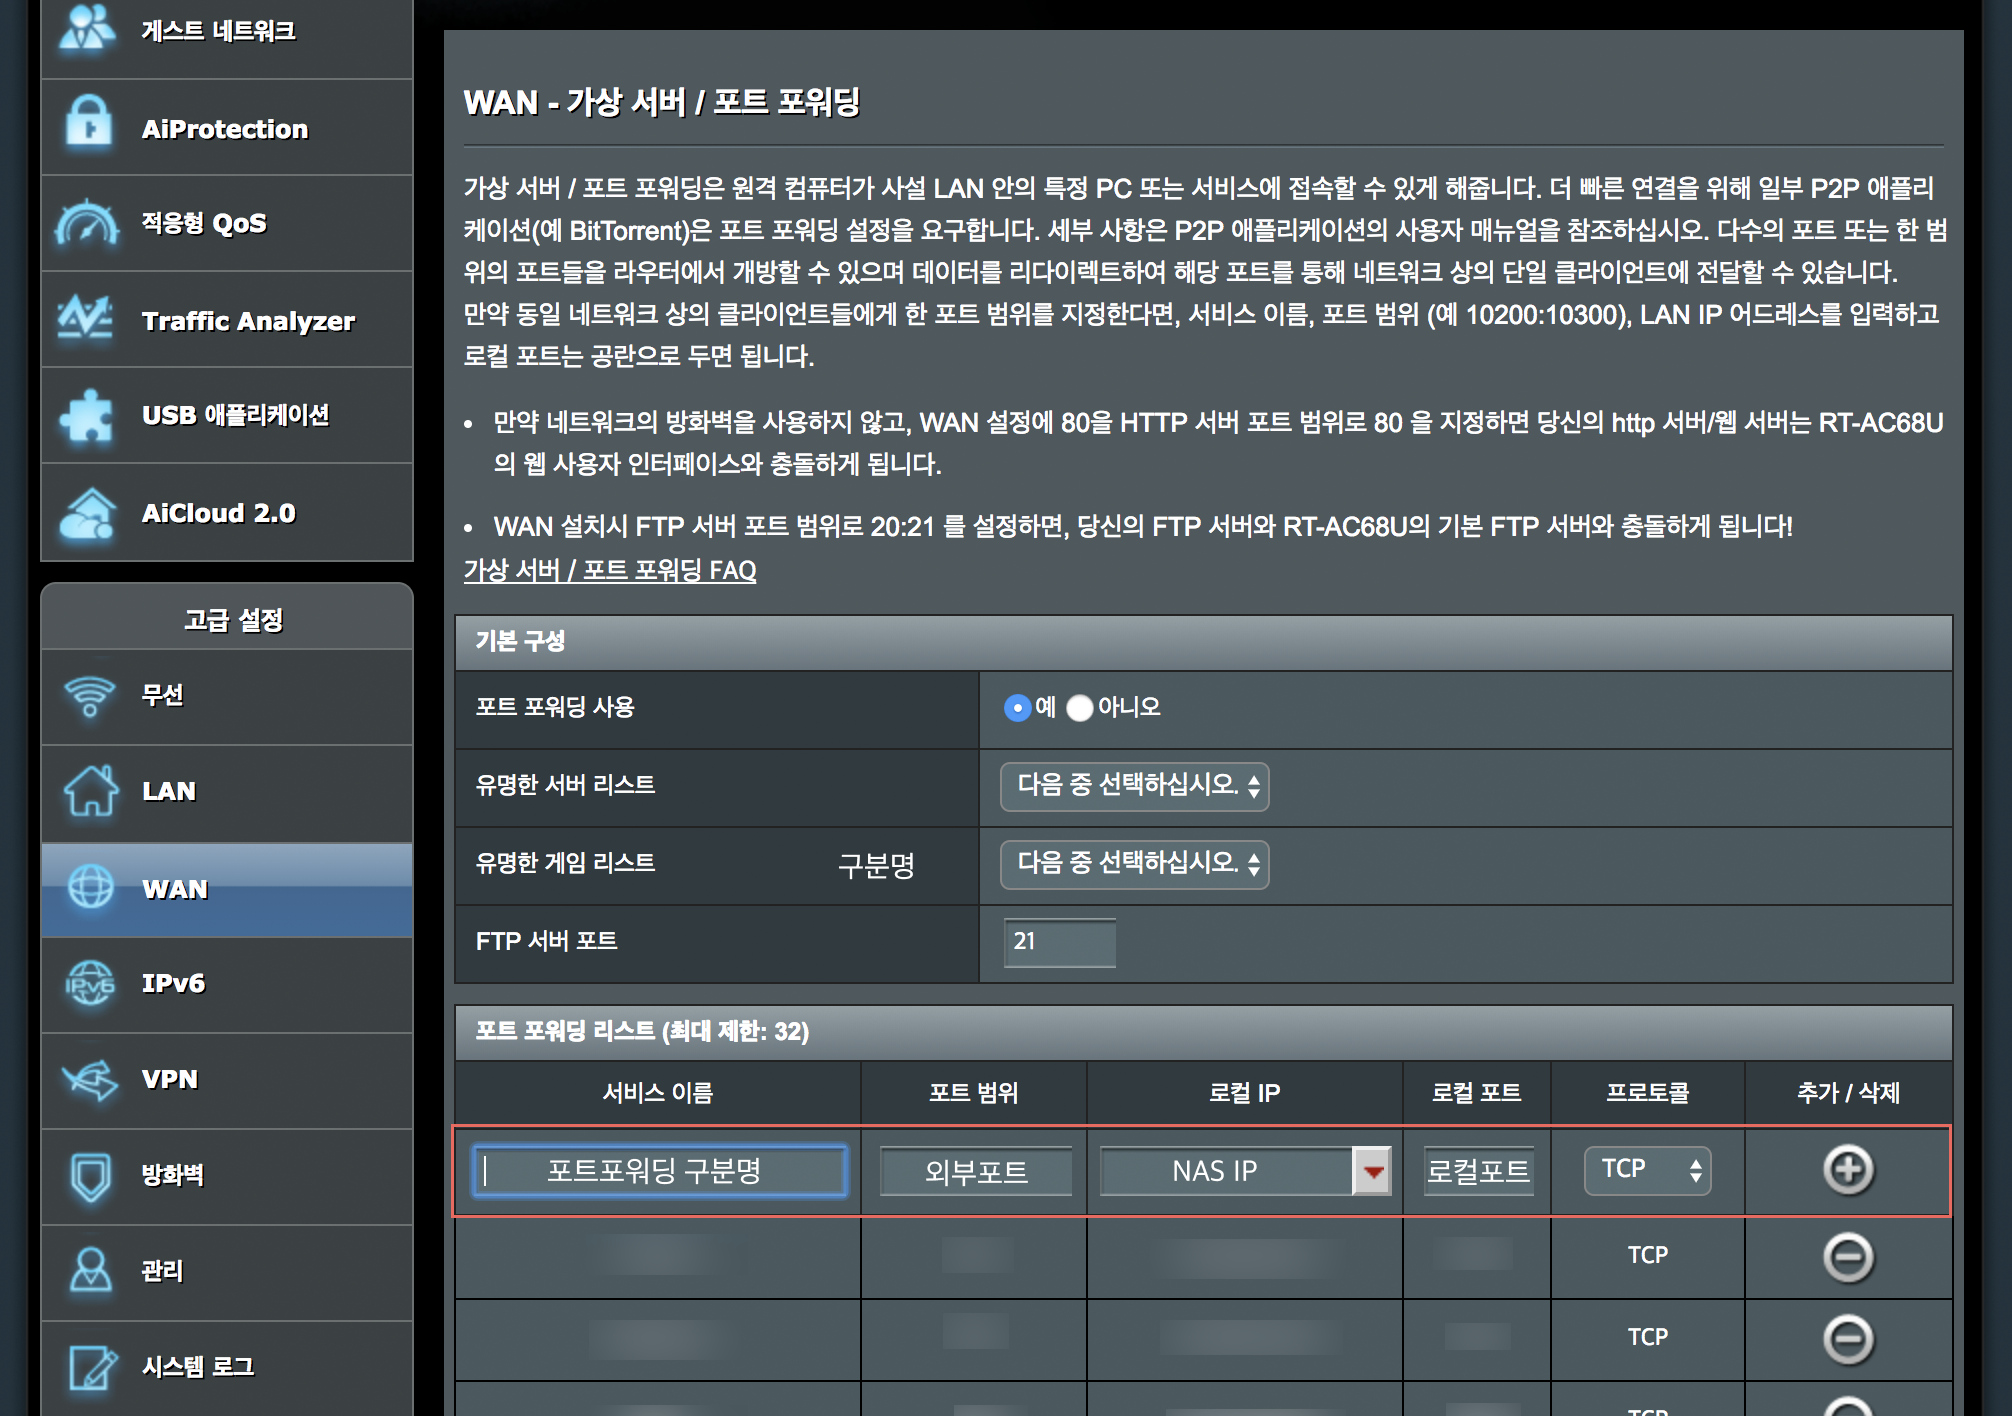Select 예 to enable port forwarding
This screenshot has height=1416, width=2012.
pyautogui.click(x=1017, y=708)
